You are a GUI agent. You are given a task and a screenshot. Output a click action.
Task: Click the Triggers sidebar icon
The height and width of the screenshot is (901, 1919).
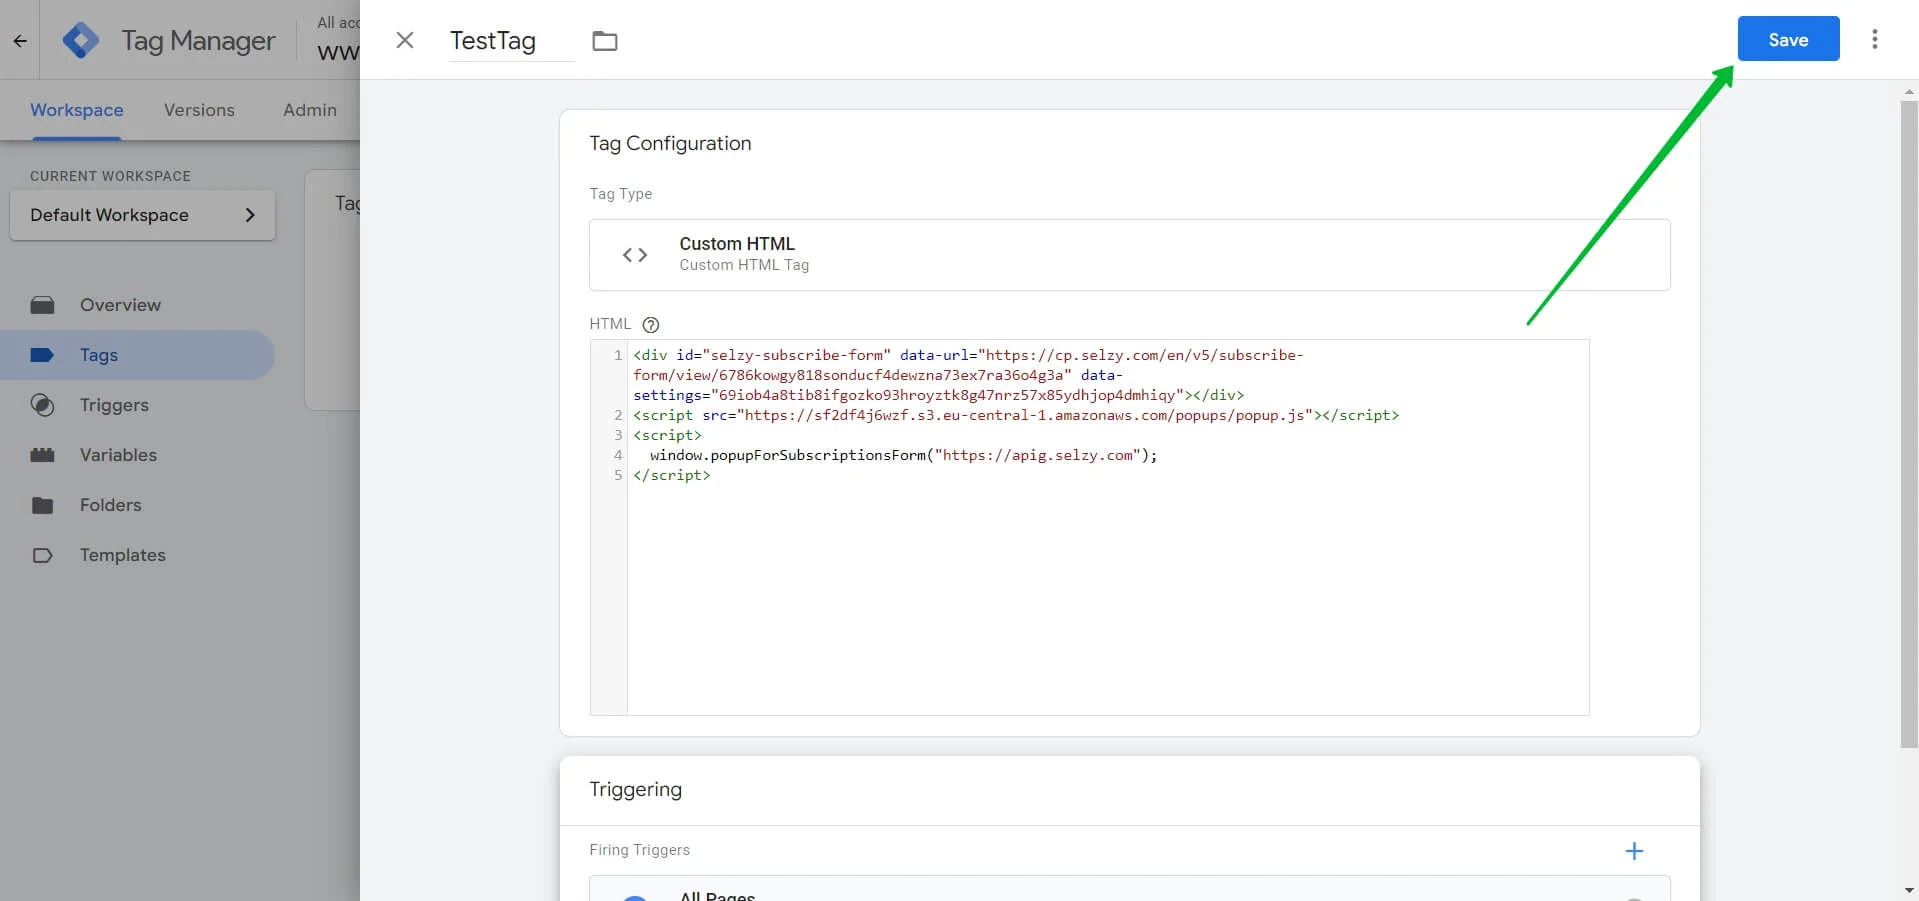(x=42, y=405)
